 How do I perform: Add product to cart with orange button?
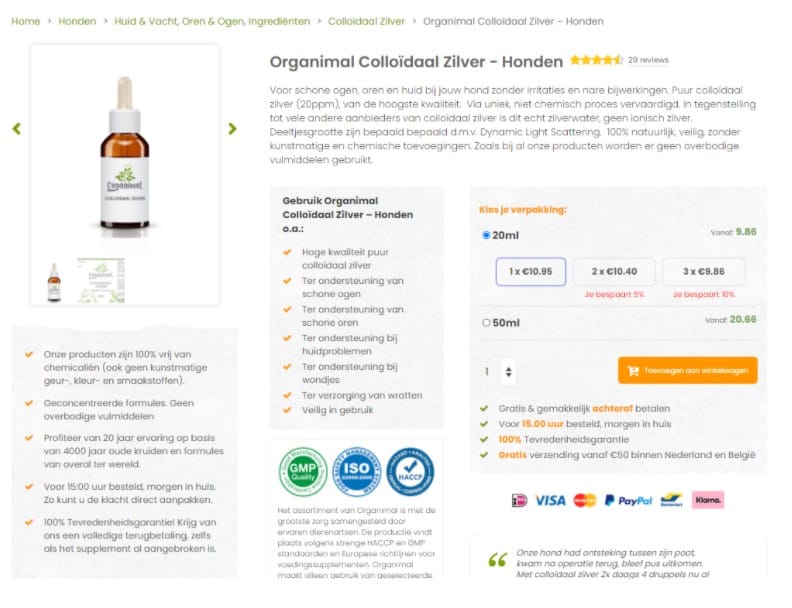[687, 371]
